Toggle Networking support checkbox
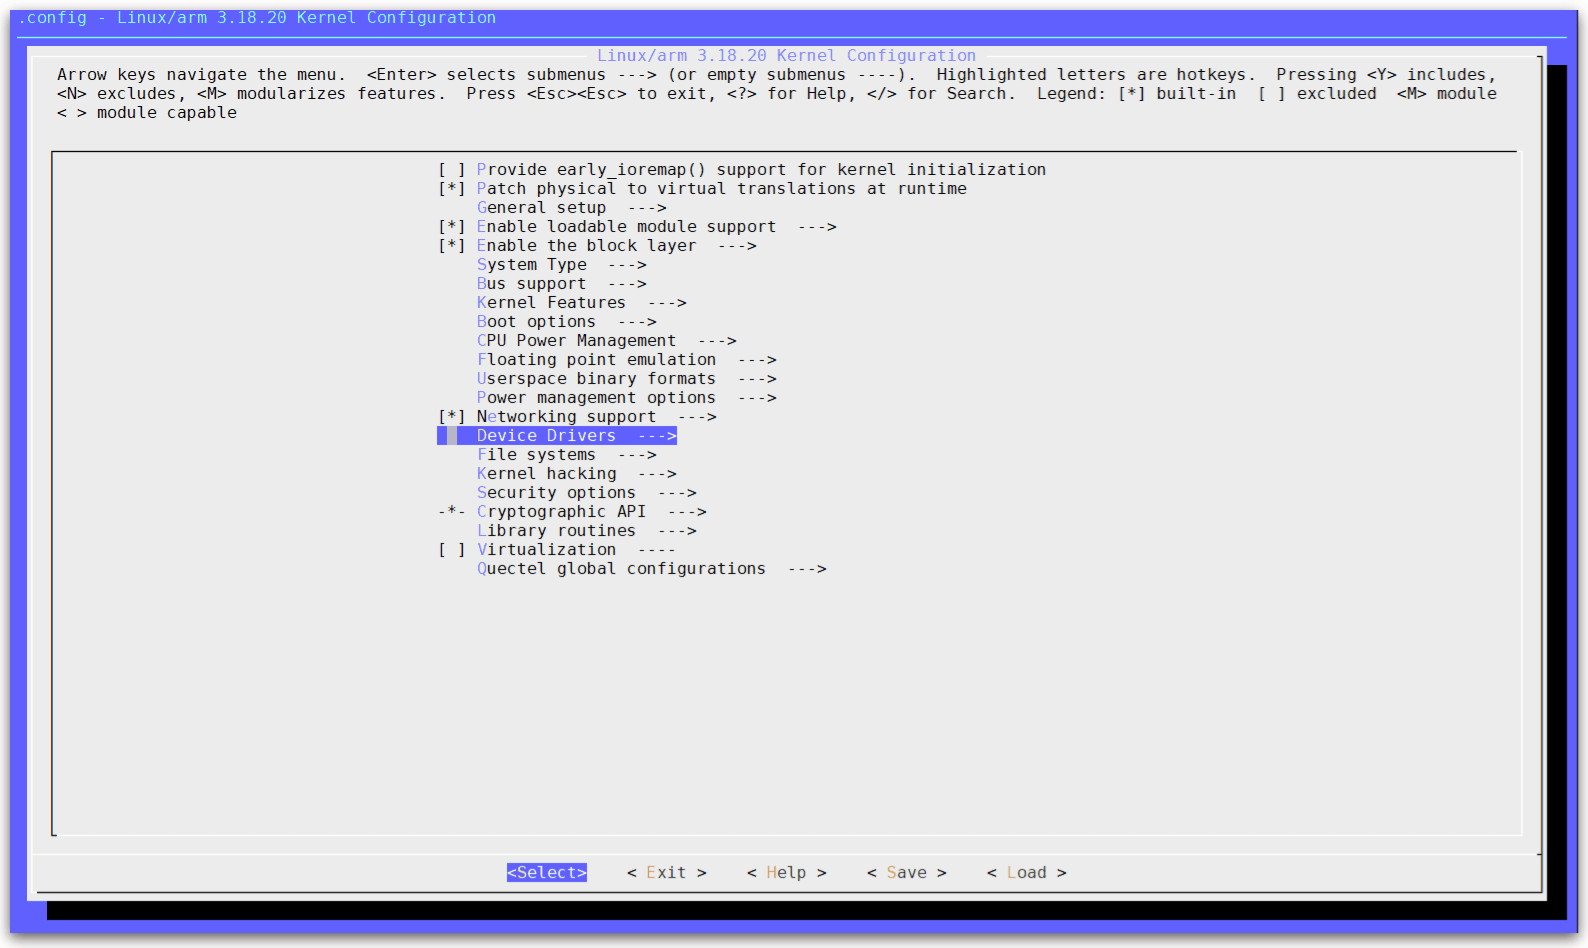 tap(451, 417)
